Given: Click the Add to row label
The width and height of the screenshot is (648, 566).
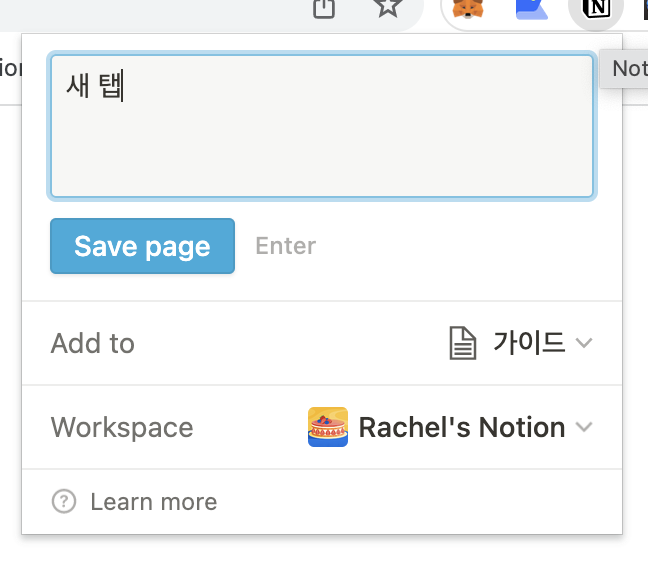Looking at the screenshot, I should click(93, 343).
